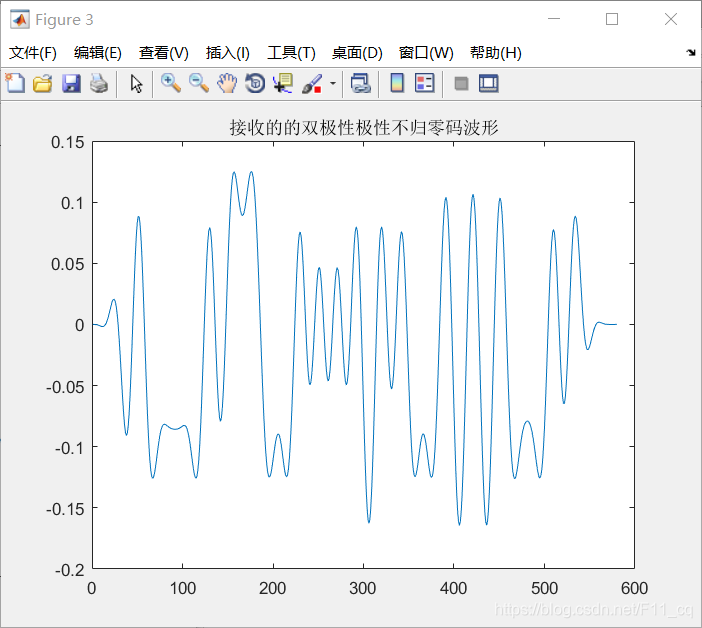Select the Pan hand tool

[227, 83]
